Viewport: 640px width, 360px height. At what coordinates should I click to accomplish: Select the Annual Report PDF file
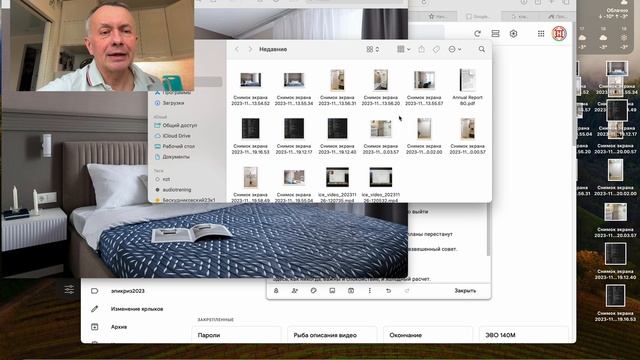tap(467, 87)
